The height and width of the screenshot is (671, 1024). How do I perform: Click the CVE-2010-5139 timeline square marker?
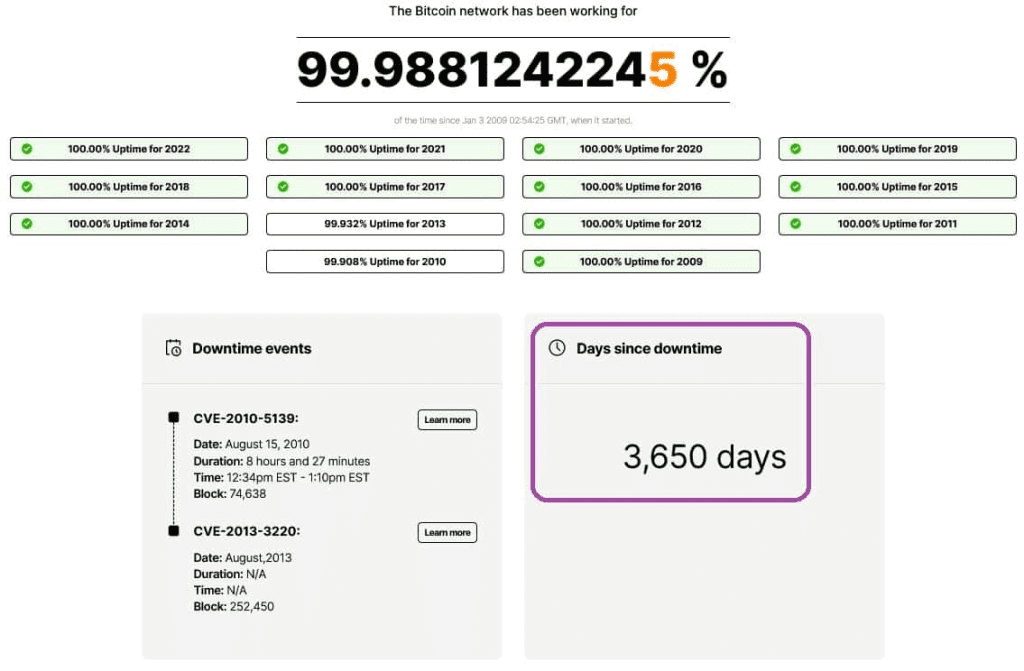point(174,417)
